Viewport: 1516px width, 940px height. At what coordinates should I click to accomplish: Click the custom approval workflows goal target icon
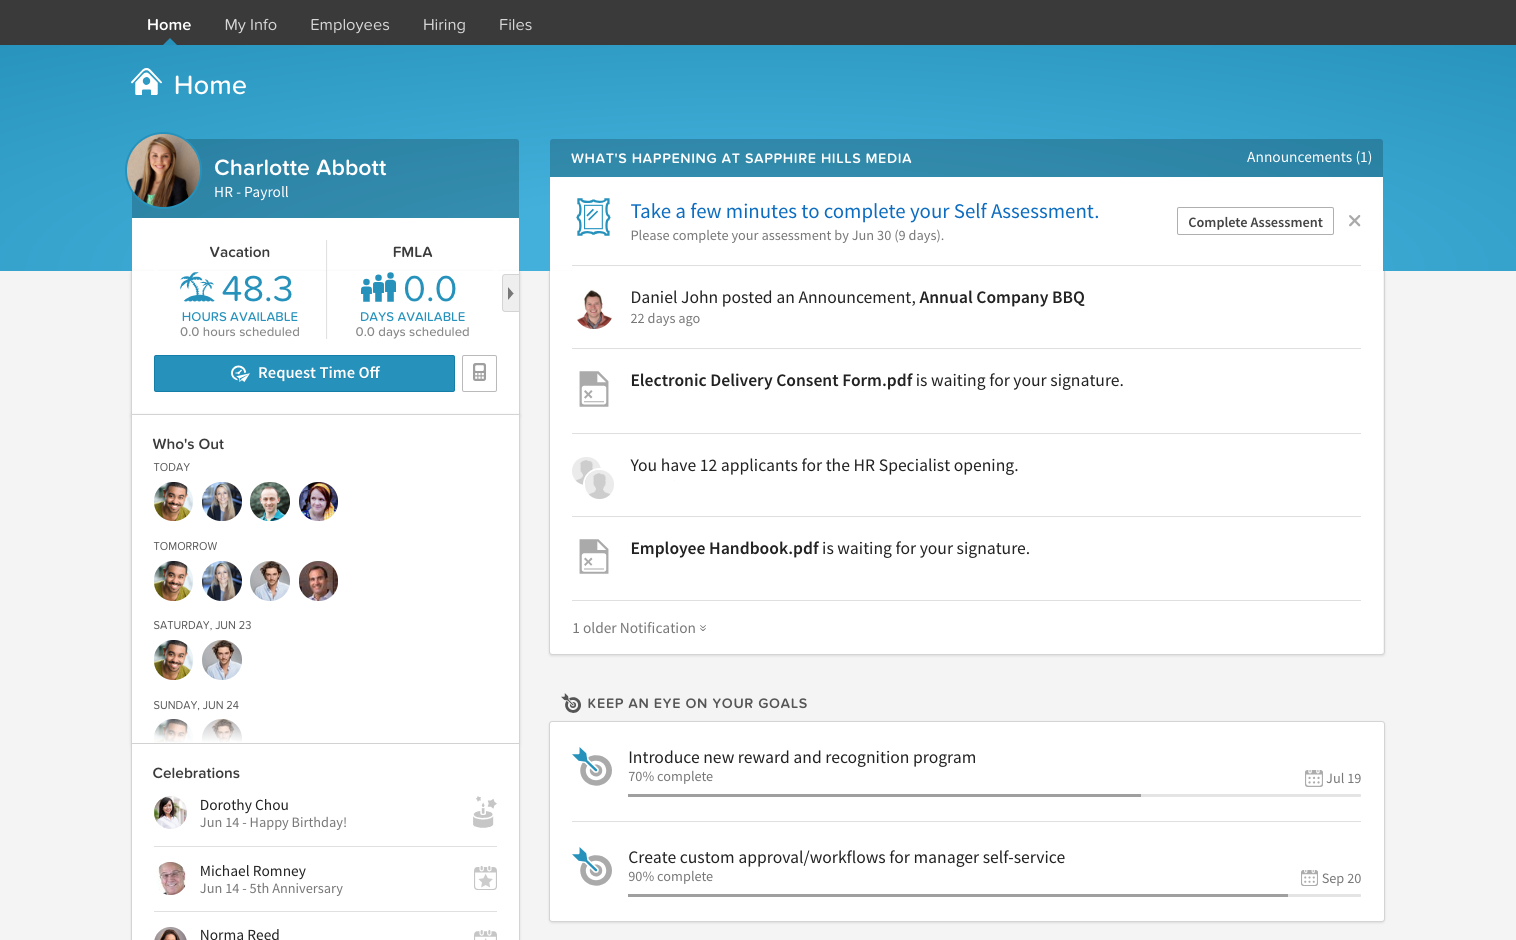pos(592,867)
